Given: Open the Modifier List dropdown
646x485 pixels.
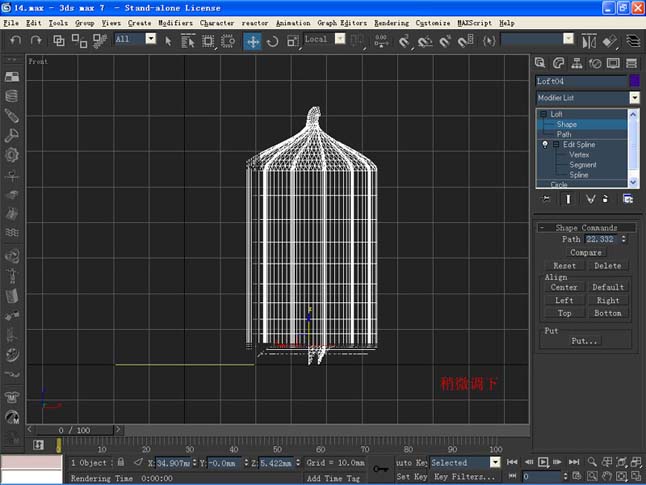Looking at the screenshot, I should click(634, 98).
